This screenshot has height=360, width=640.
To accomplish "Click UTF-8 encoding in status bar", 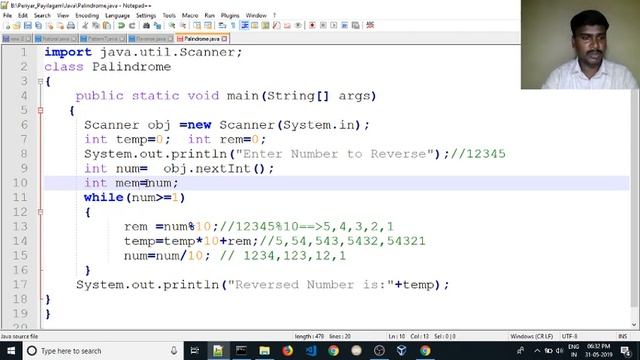I will pyautogui.click(x=569, y=336).
